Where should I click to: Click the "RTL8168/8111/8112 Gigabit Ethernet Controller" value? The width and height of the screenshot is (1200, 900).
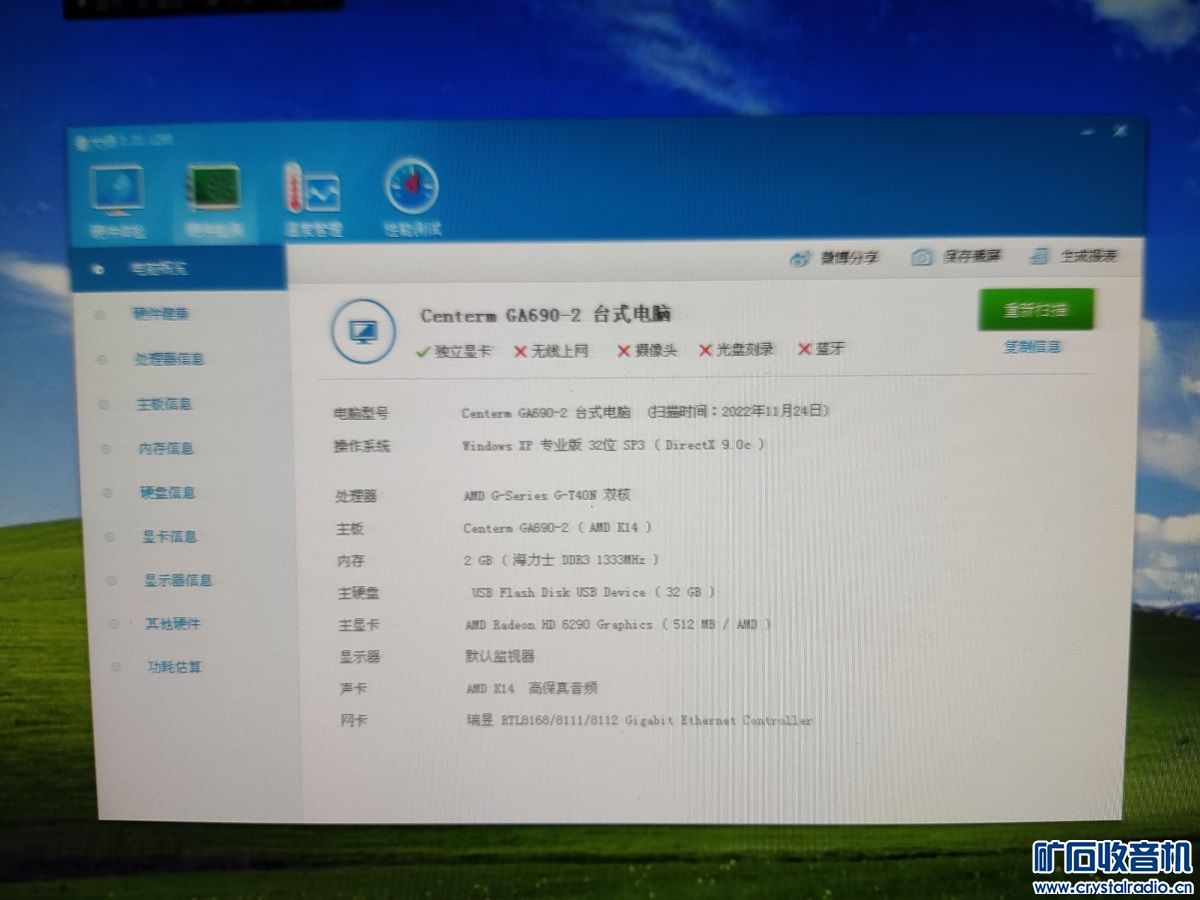tap(657, 720)
